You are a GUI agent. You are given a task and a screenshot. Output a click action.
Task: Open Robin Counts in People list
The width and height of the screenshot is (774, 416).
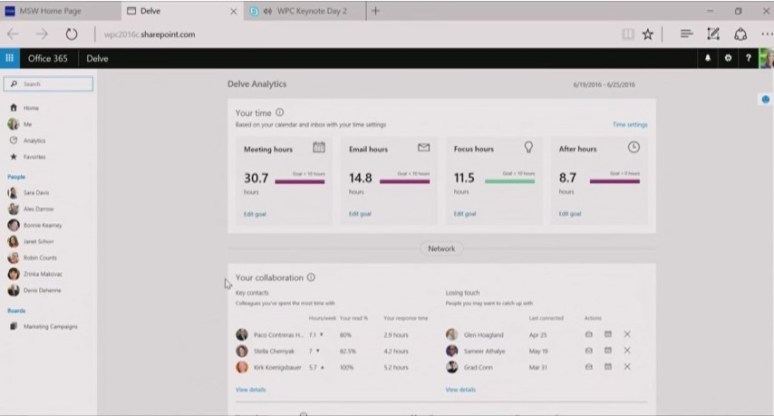click(40, 258)
